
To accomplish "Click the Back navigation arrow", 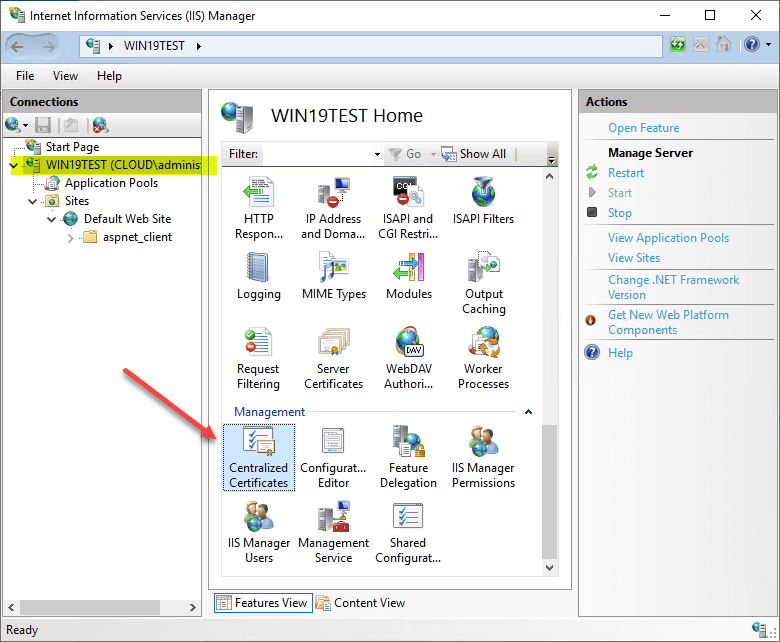I will pyautogui.click(x=17, y=47).
